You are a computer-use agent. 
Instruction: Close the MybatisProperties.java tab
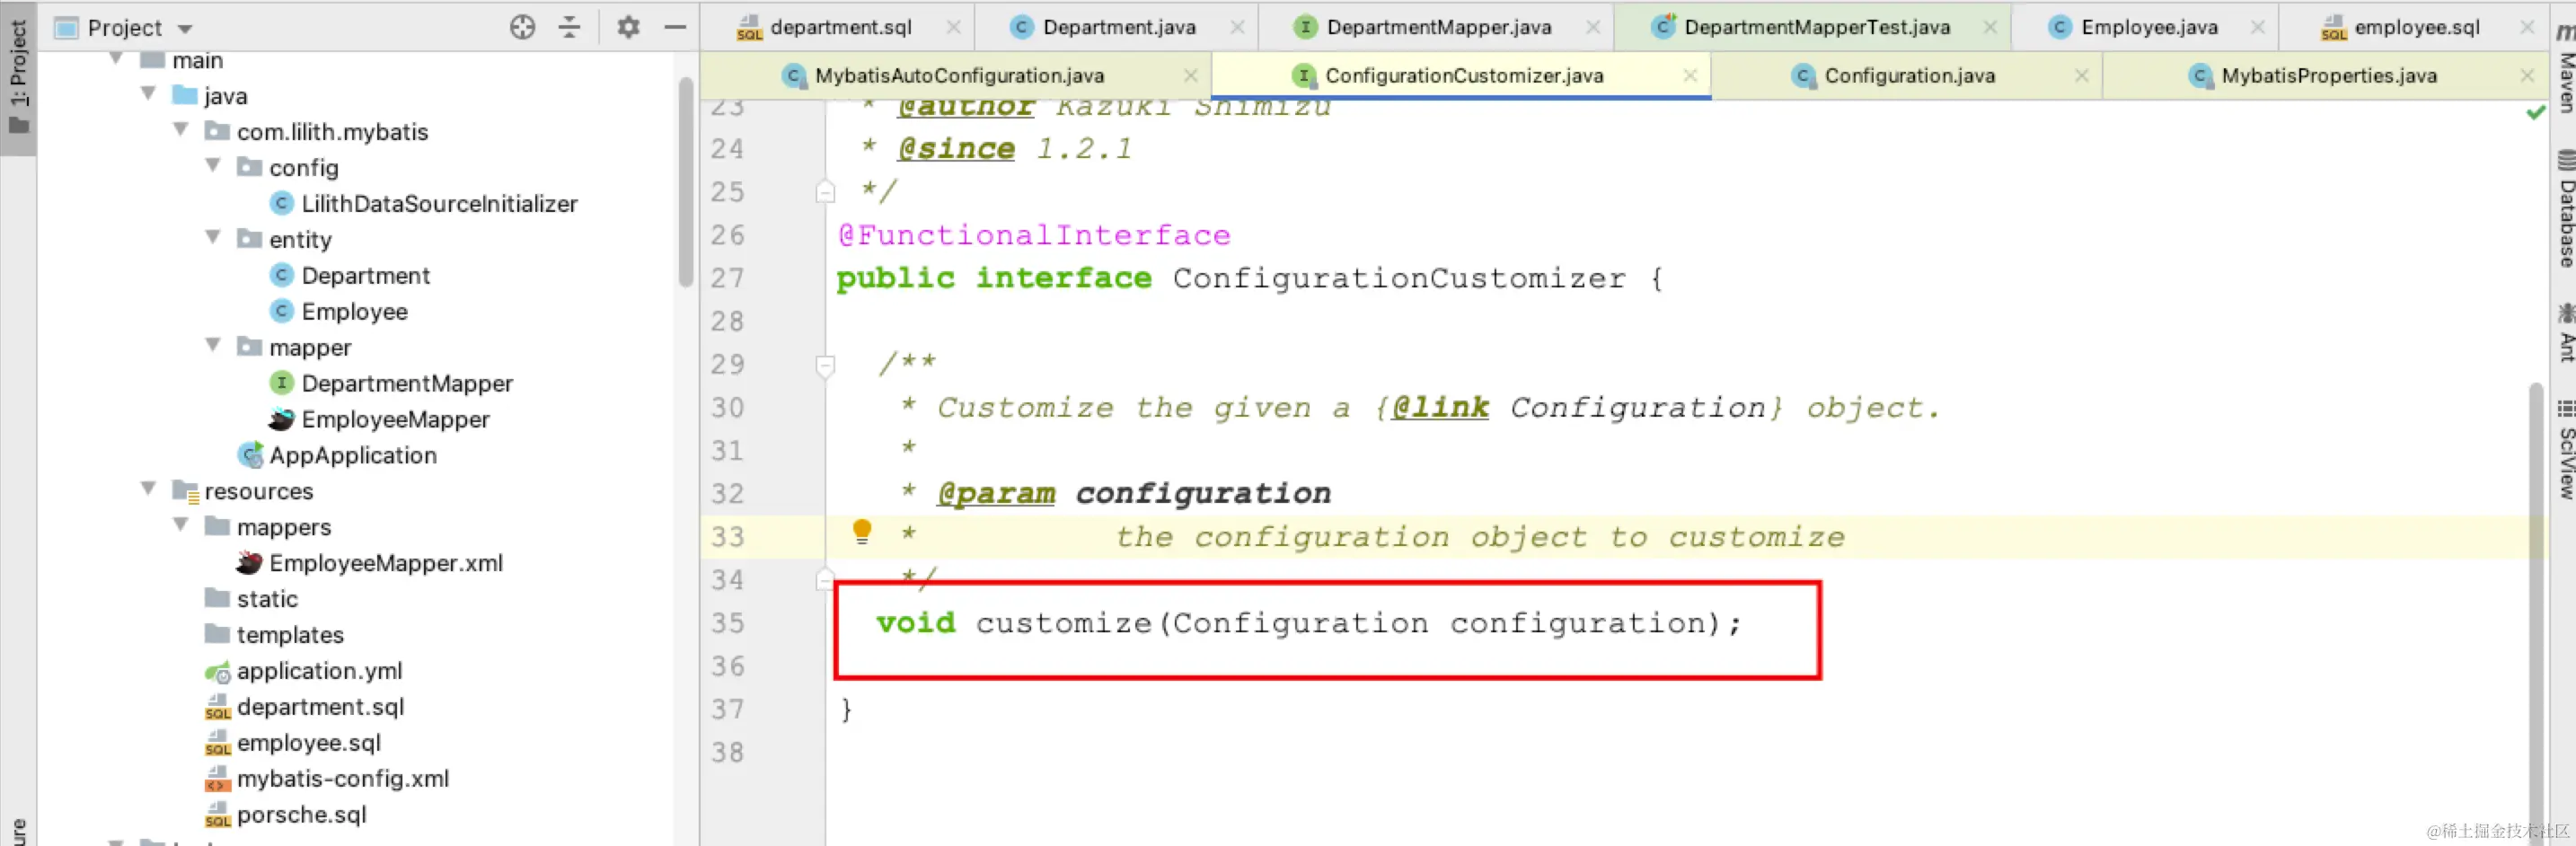[x=2527, y=75]
